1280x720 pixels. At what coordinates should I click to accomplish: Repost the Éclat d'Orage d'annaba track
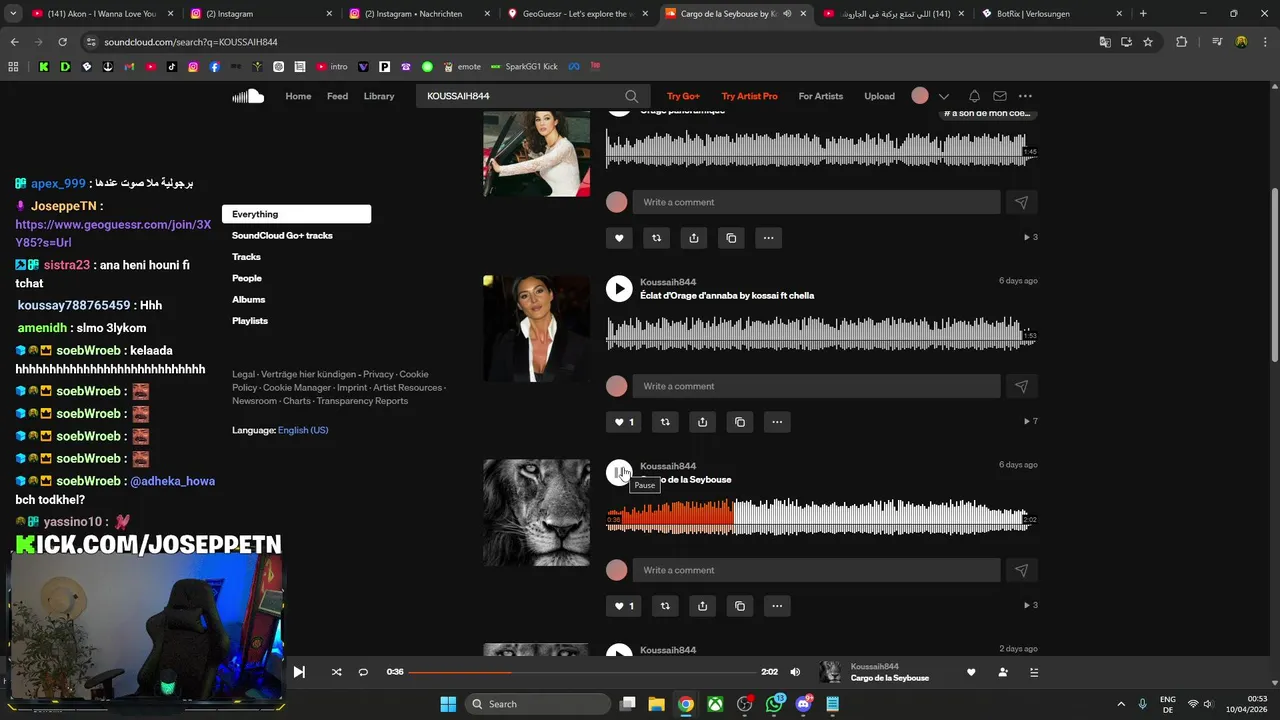click(x=665, y=422)
